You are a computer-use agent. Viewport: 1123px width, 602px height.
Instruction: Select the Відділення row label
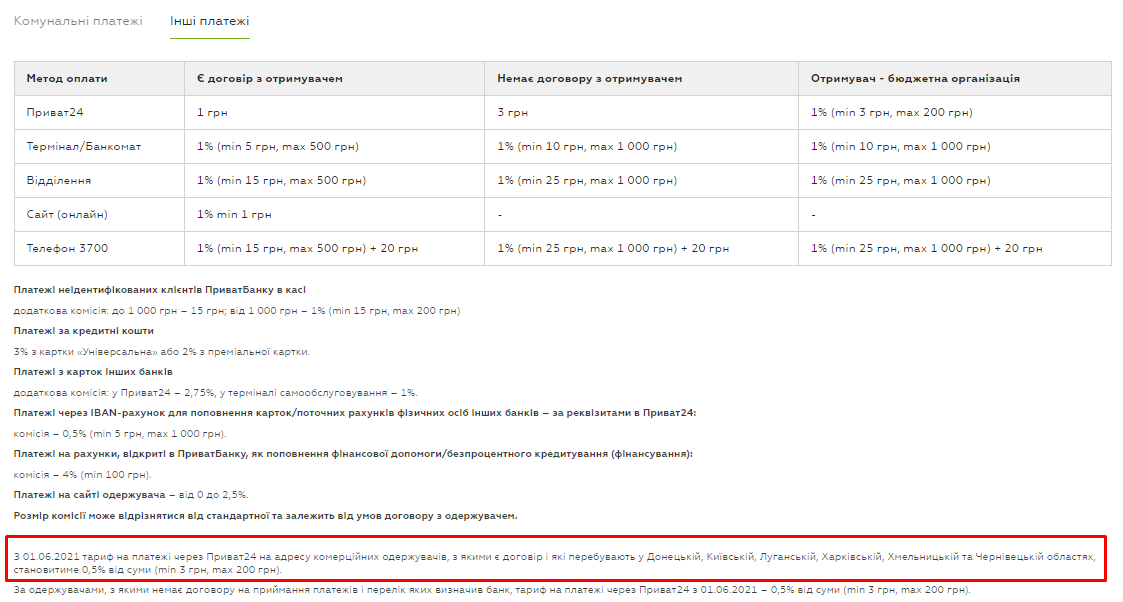(59, 180)
